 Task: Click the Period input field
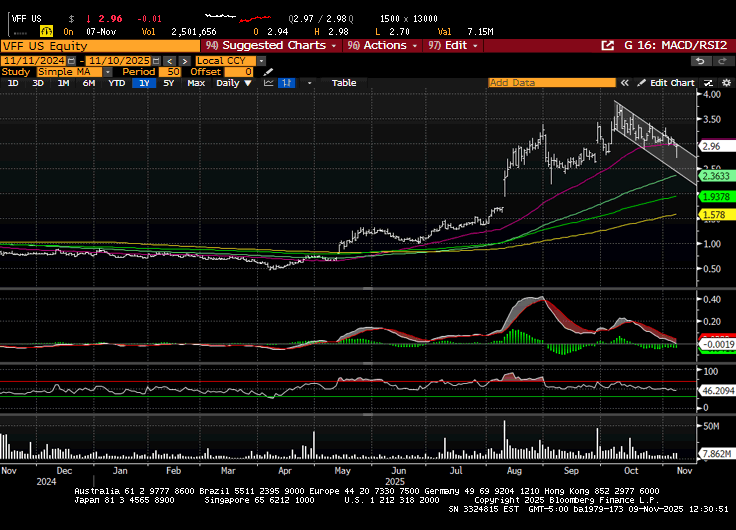pos(169,72)
